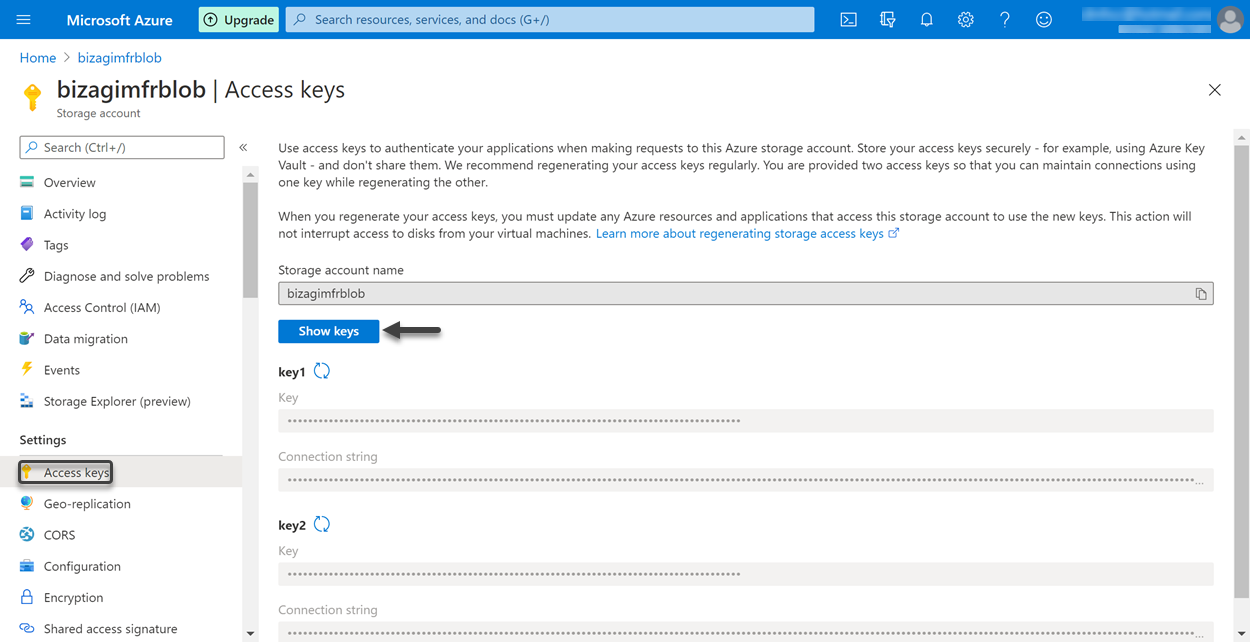1250x642 pixels.
Task: Click the key1 Key masked field
Action: click(x=745, y=421)
